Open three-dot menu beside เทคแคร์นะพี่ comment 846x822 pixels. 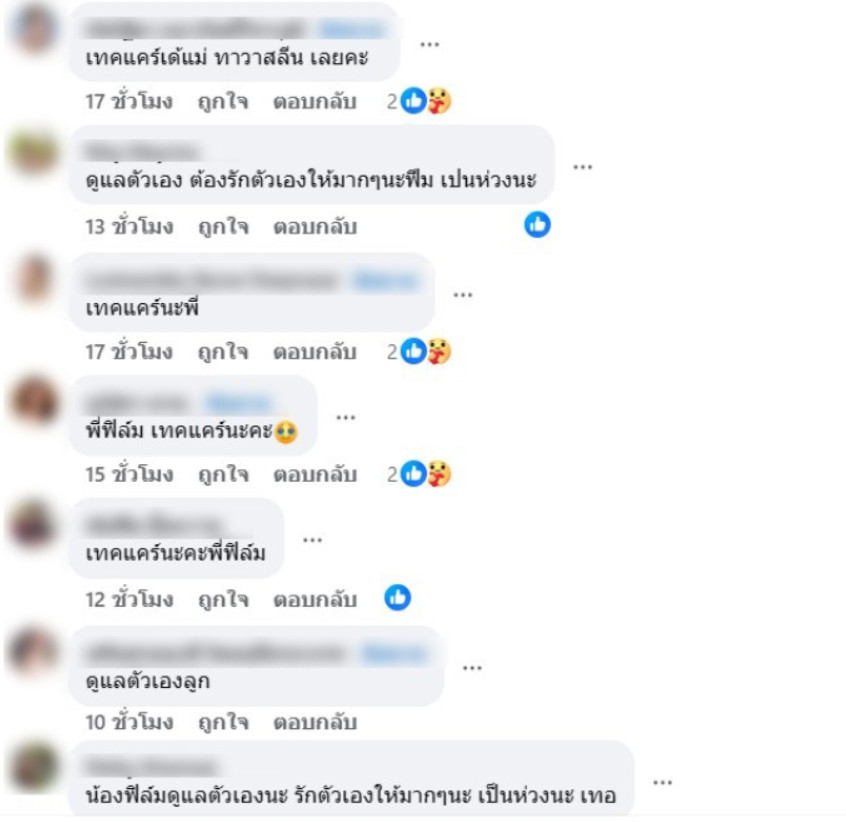pos(463,294)
